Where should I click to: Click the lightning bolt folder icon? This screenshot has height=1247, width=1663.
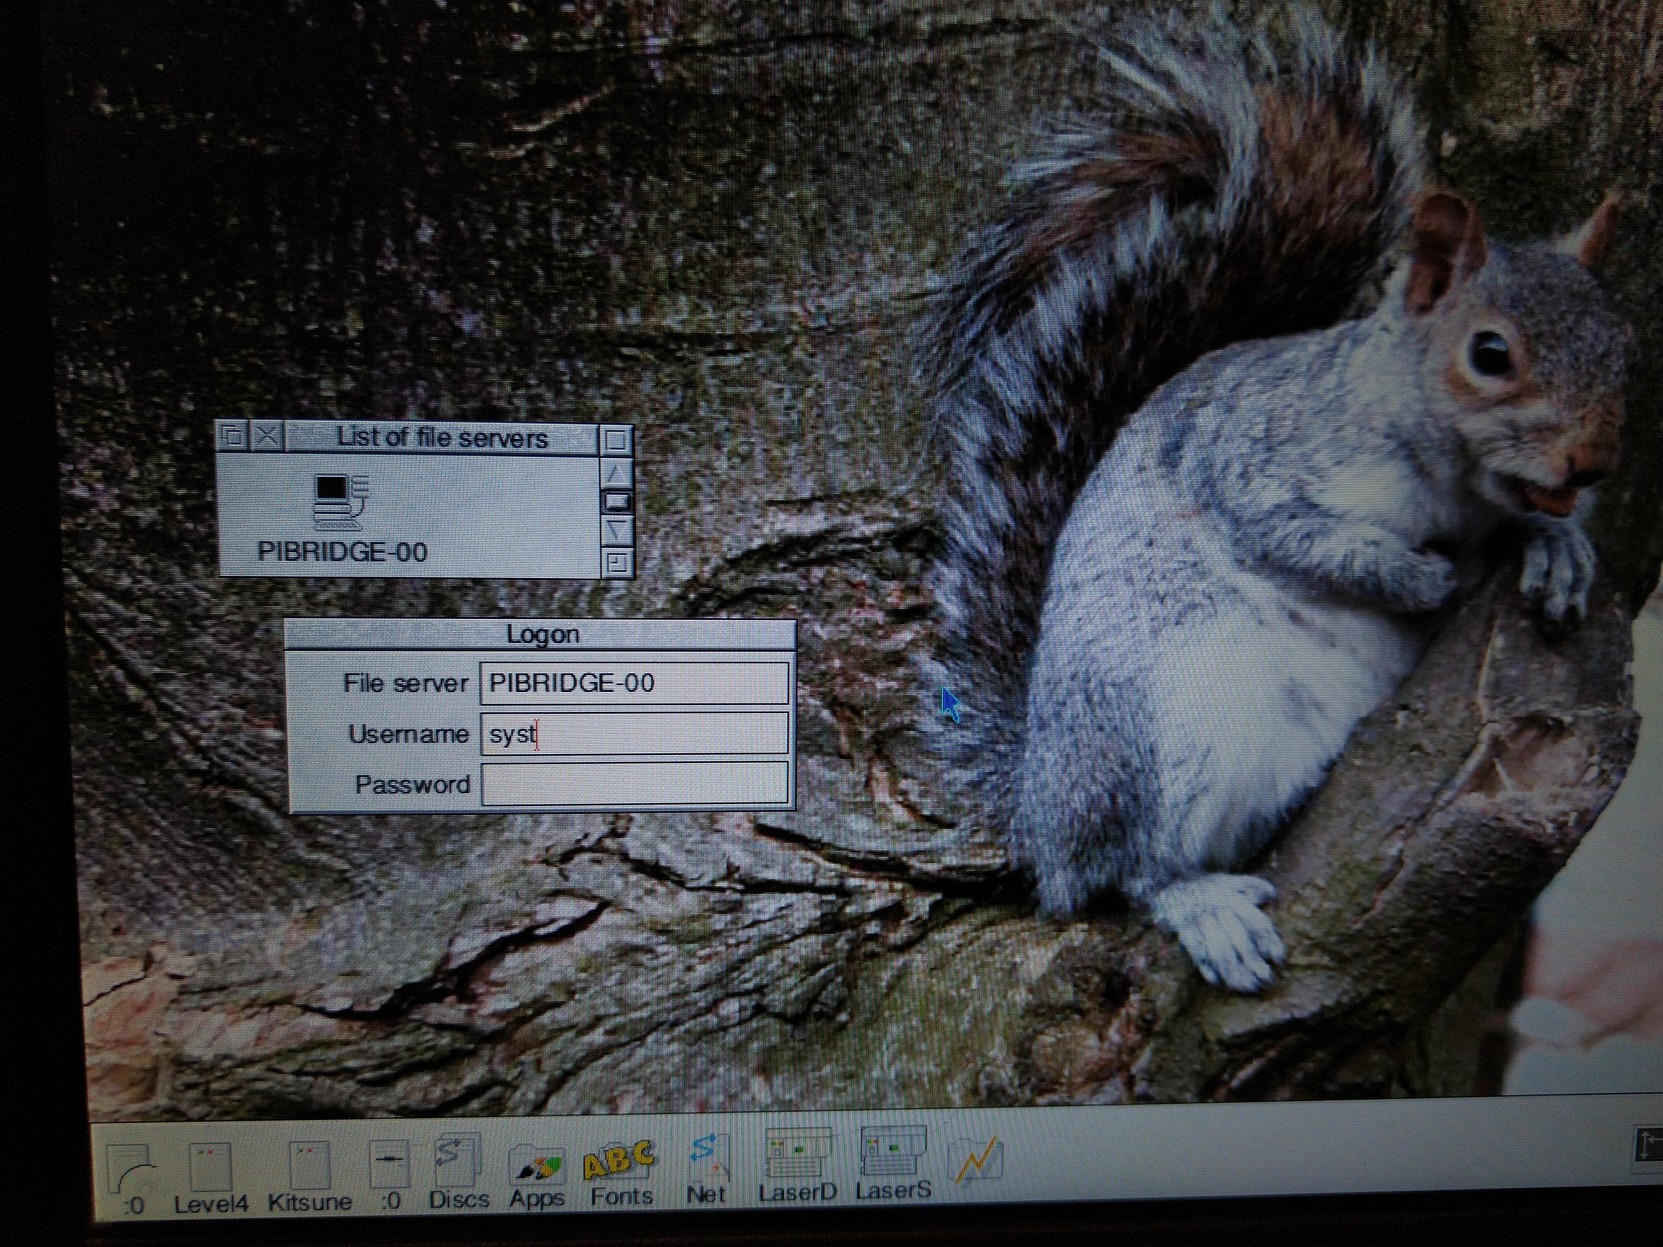977,1160
